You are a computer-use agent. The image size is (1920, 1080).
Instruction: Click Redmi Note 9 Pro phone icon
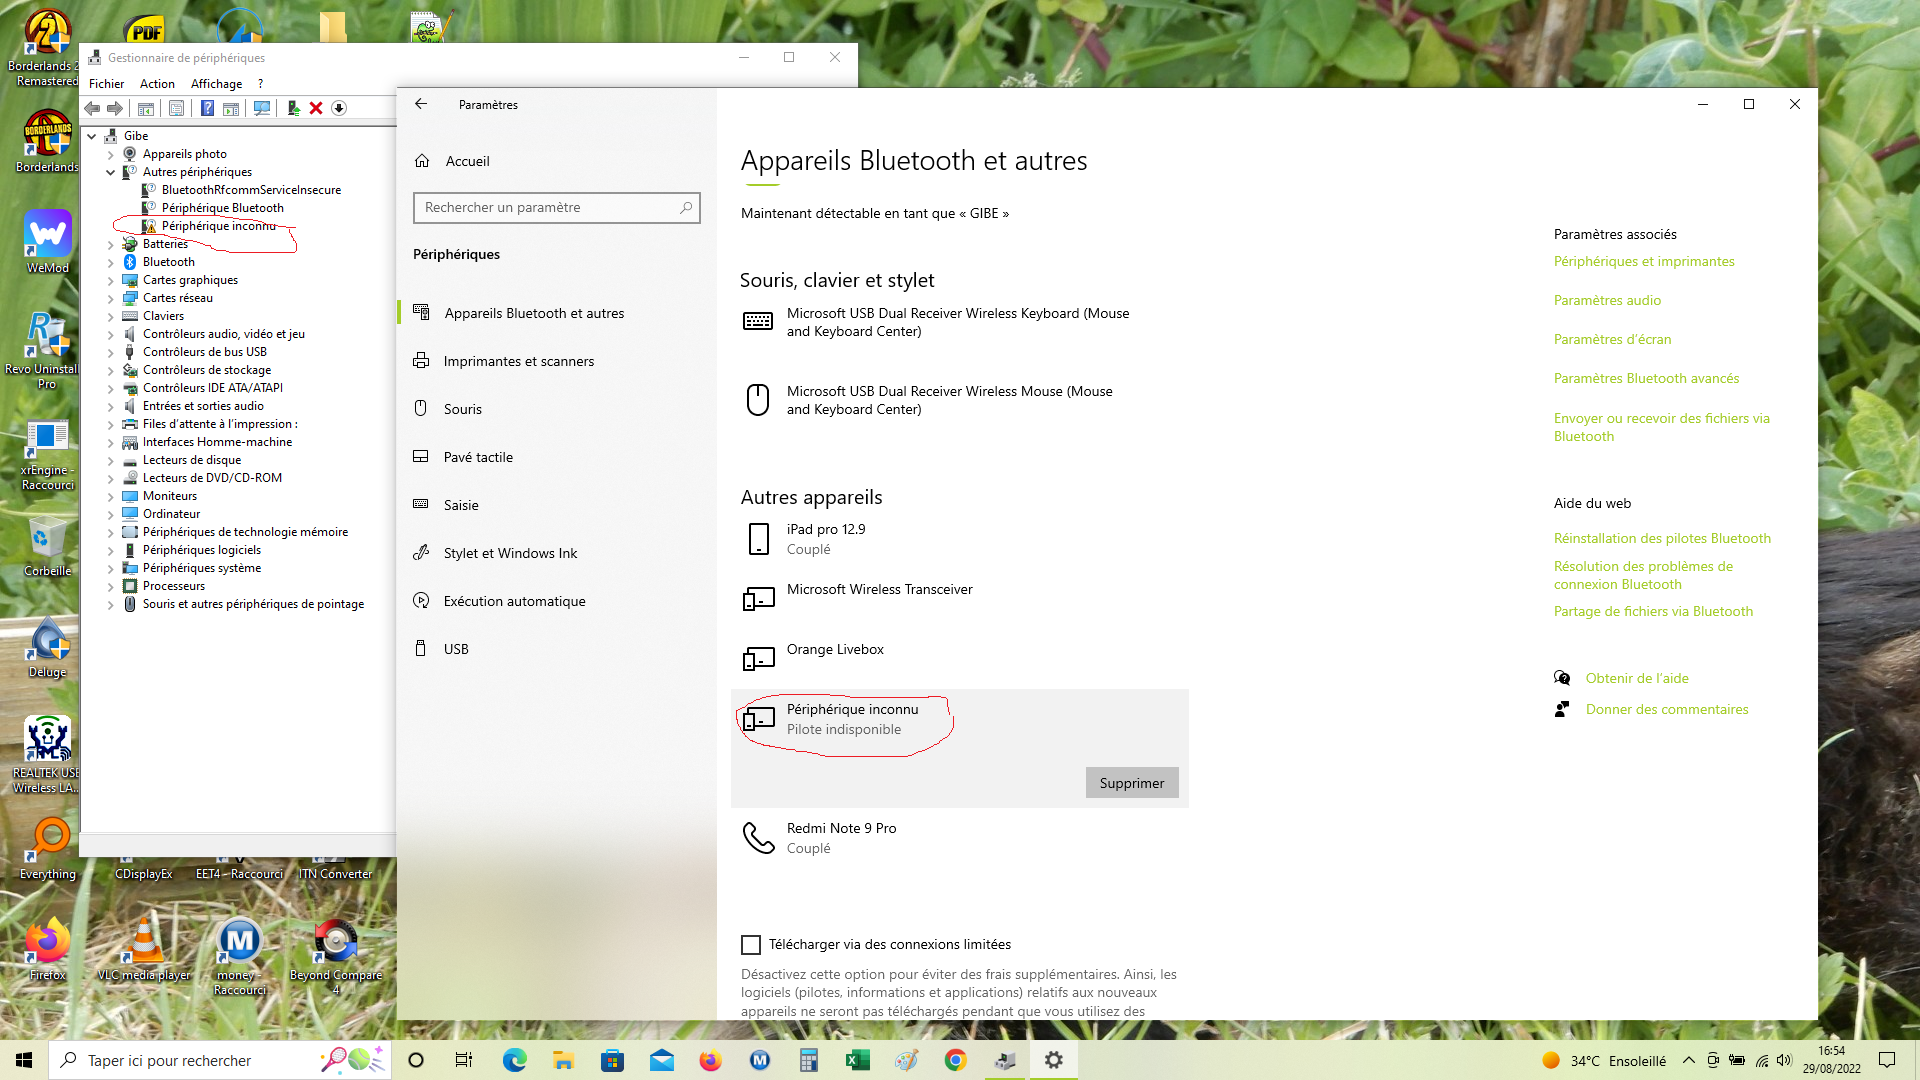click(x=759, y=838)
